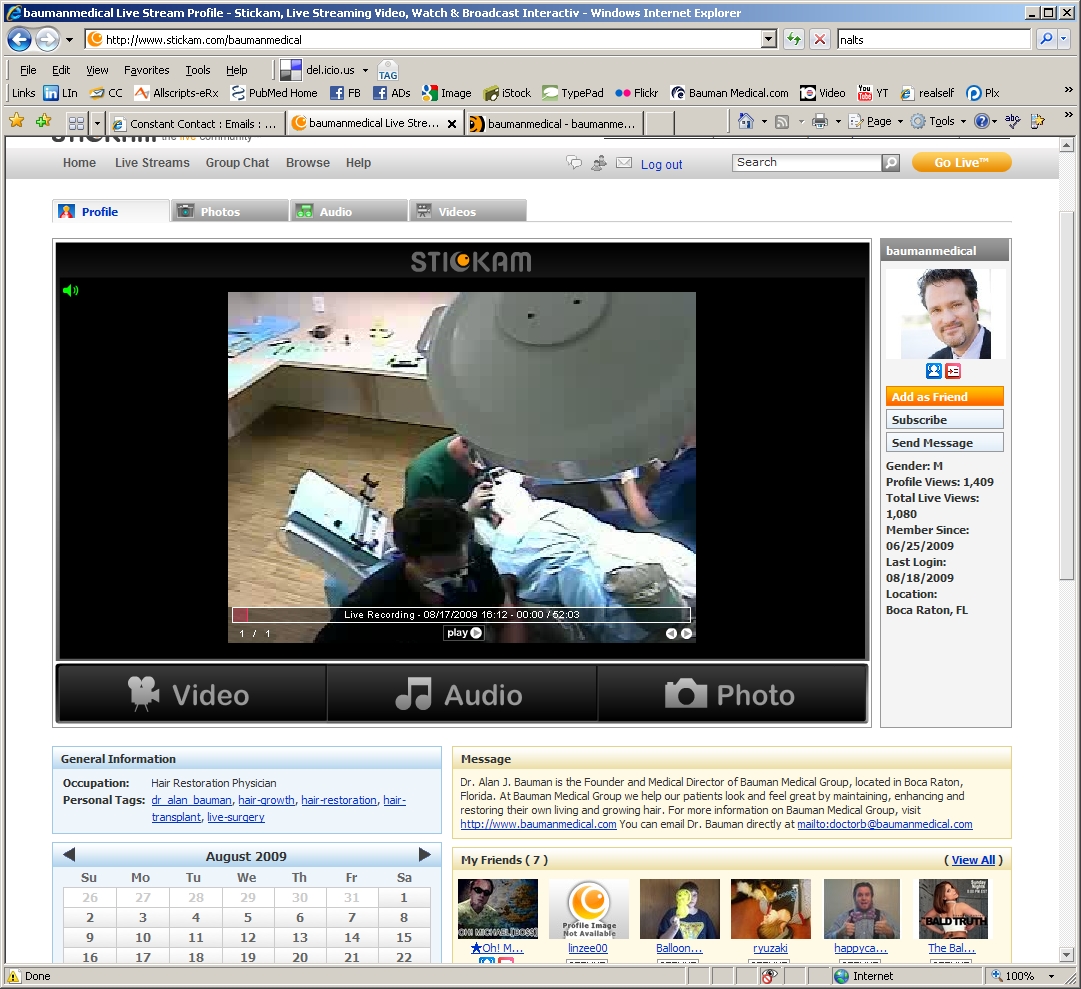Expand the address bar dropdown arrow
The image size is (1081, 989).
[x=769, y=39]
